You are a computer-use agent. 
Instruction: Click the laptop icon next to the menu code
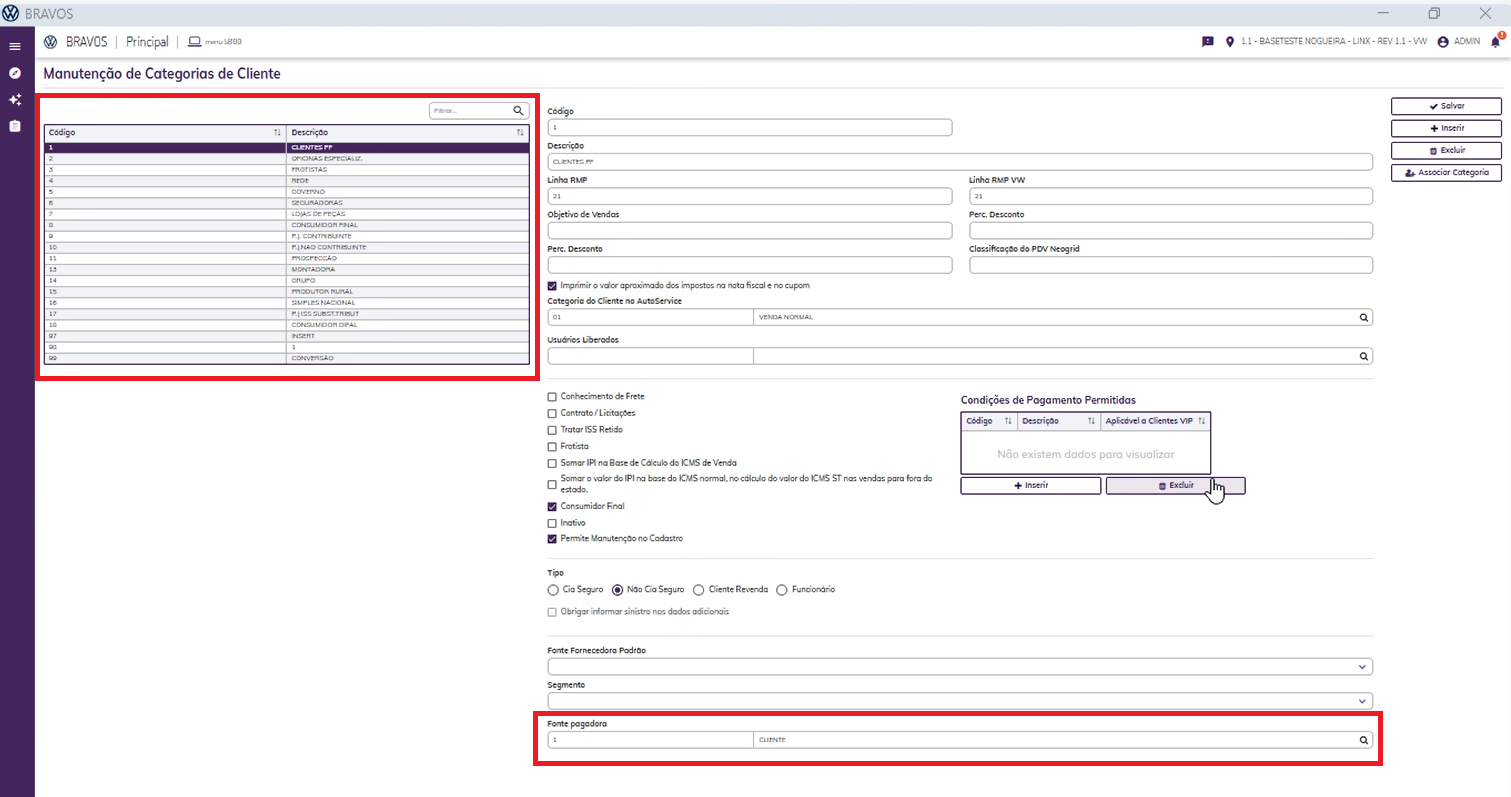195,42
